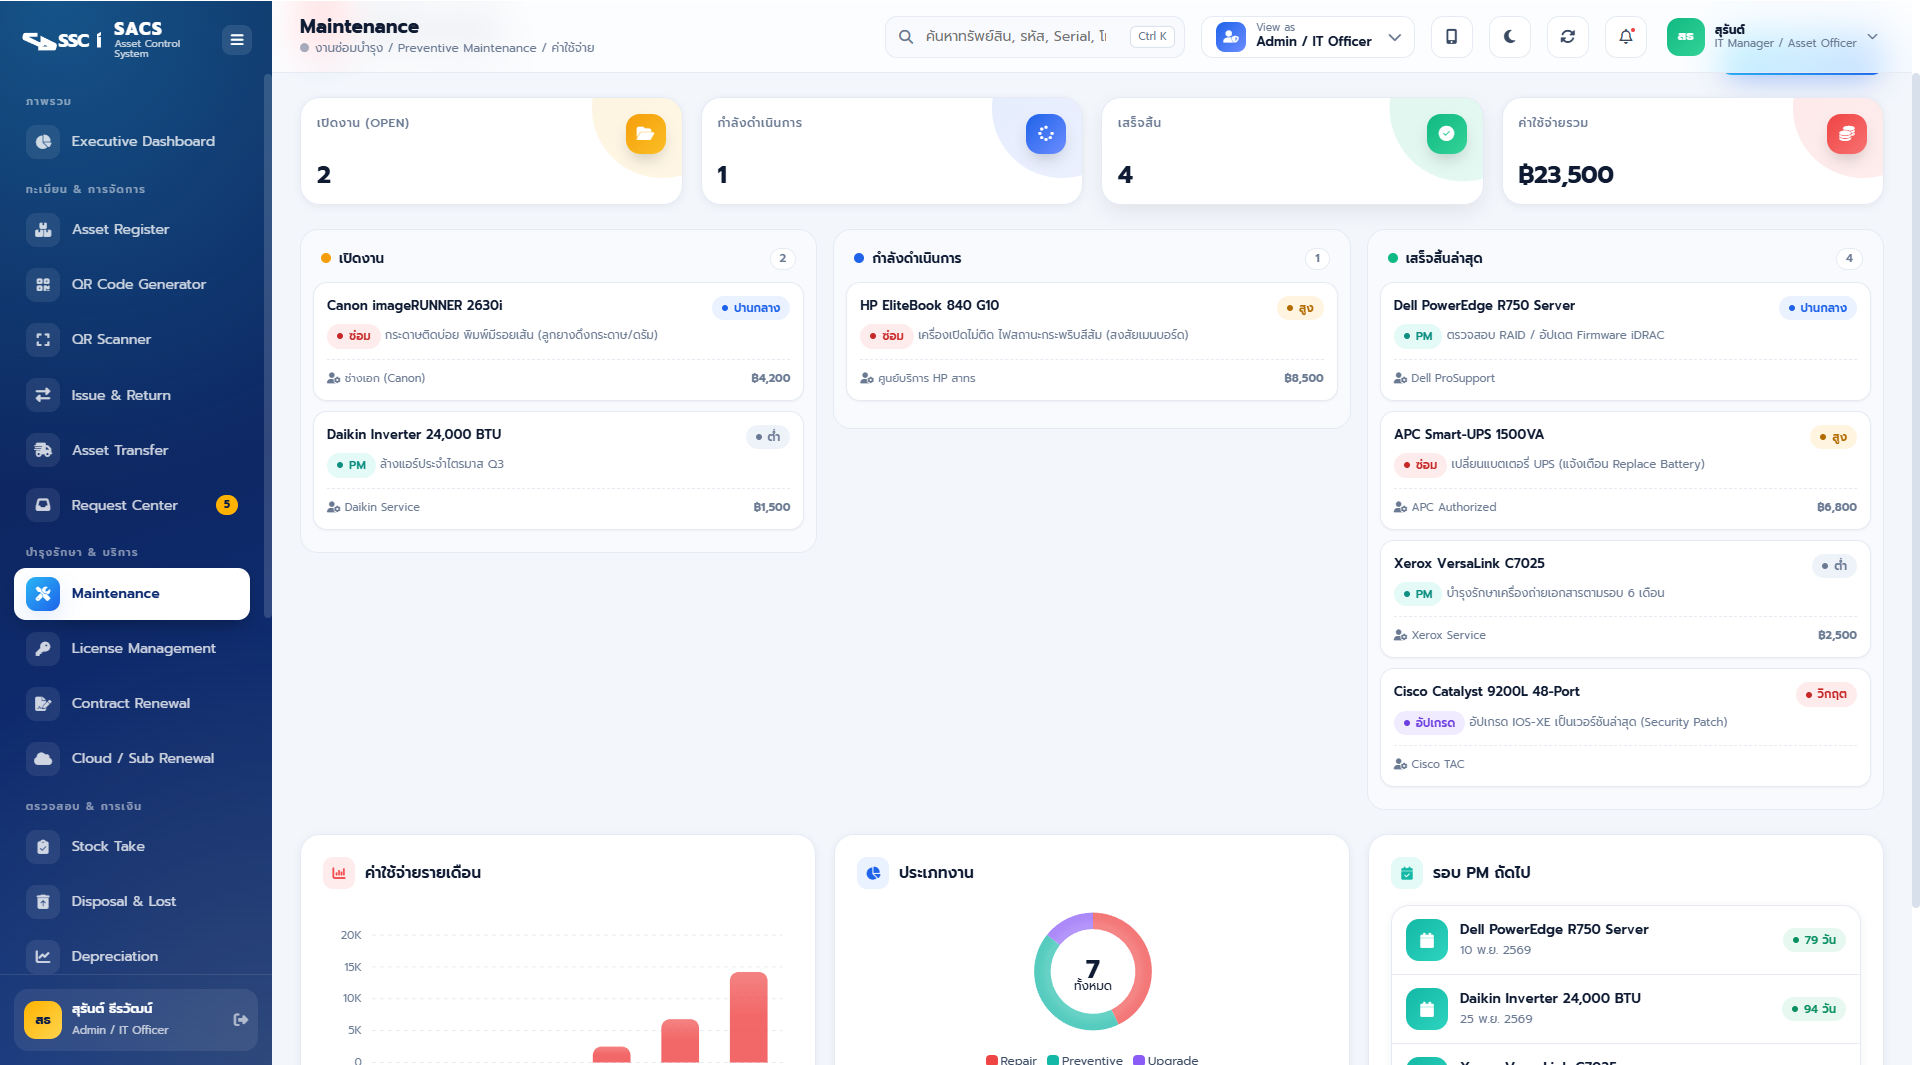
Task: Click the orange open-jobs folder icon
Action: tap(645, 134)
